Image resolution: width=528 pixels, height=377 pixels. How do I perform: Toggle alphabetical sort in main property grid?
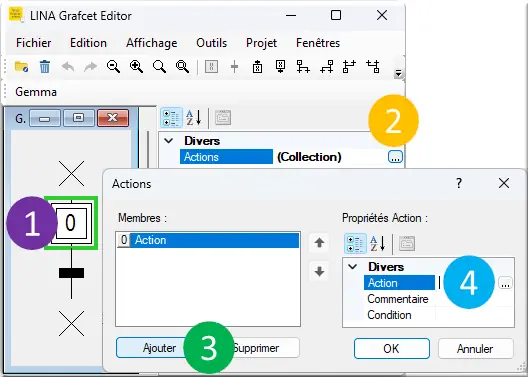[x=194, y=118]
